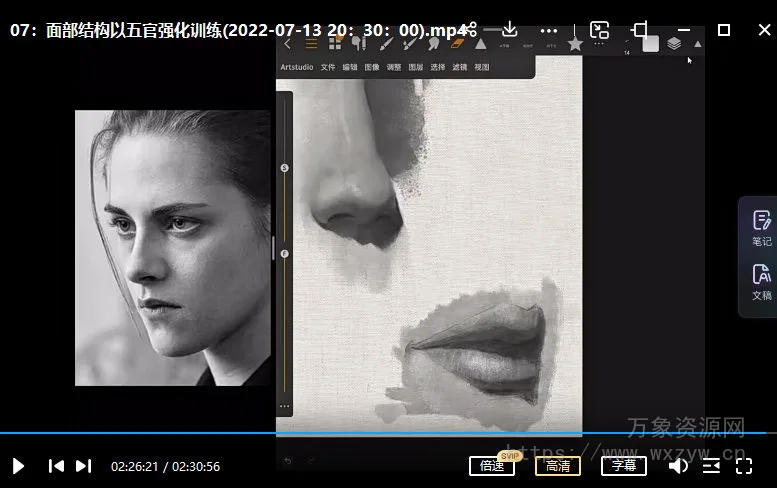Pin the player window on top

(x=640, y=30)
